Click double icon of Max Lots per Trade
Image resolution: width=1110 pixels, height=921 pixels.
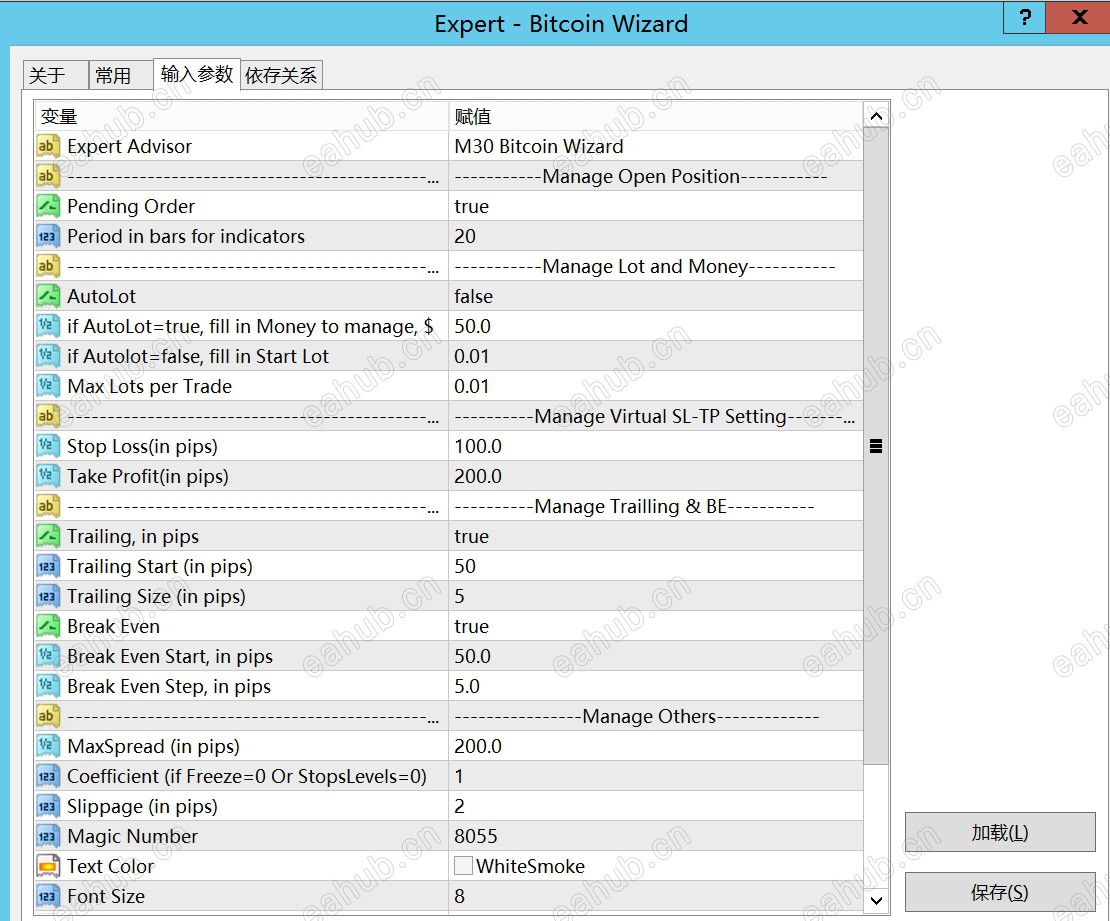tap(47, 386)
